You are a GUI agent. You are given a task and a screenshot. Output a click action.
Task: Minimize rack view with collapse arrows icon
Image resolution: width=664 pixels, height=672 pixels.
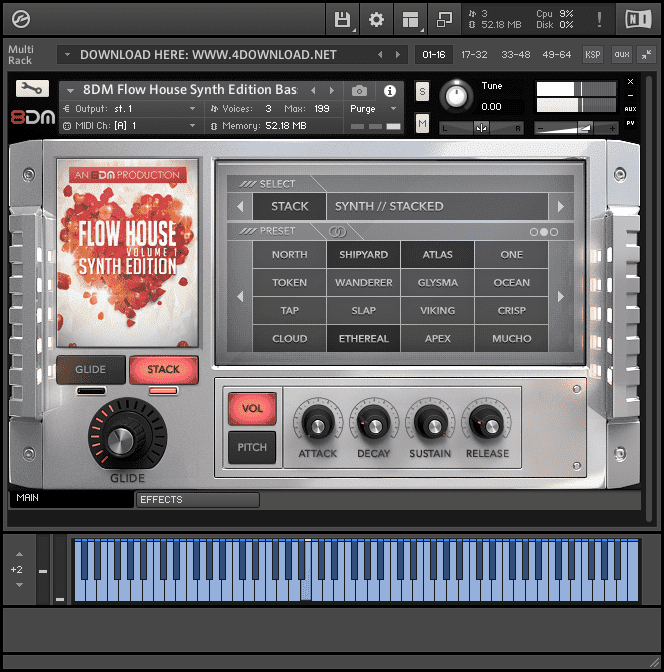coord(646,54)
